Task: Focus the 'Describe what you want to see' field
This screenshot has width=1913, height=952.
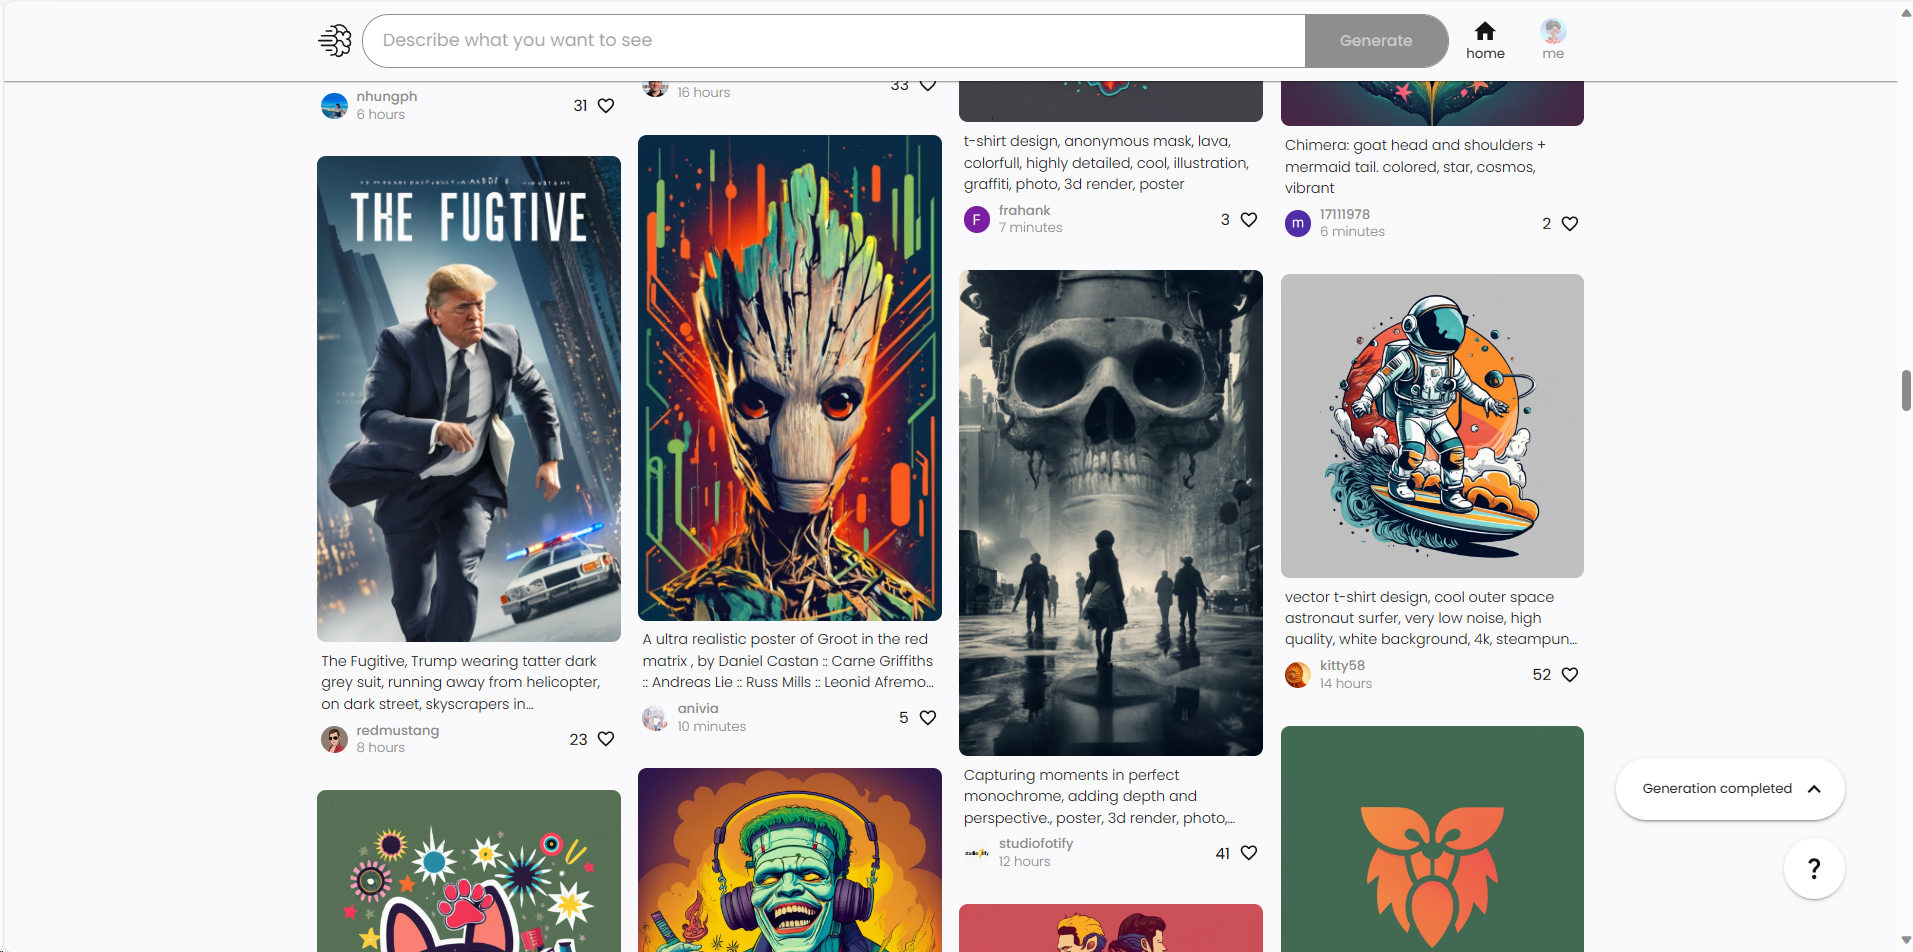Action: pyautogui.click(x=834, y=41)
